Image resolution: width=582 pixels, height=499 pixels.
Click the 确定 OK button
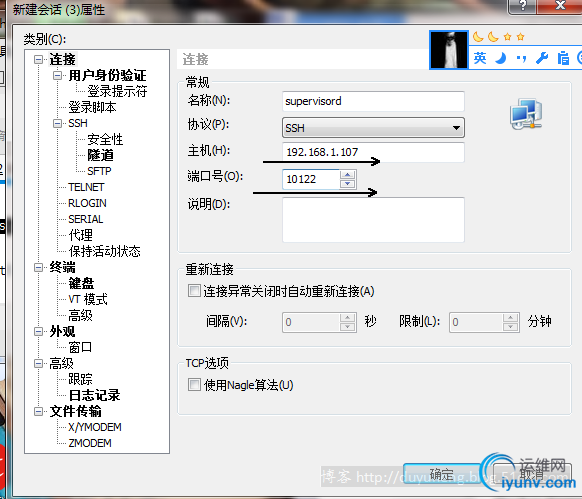pyautogui.click(x=441, y=474)
